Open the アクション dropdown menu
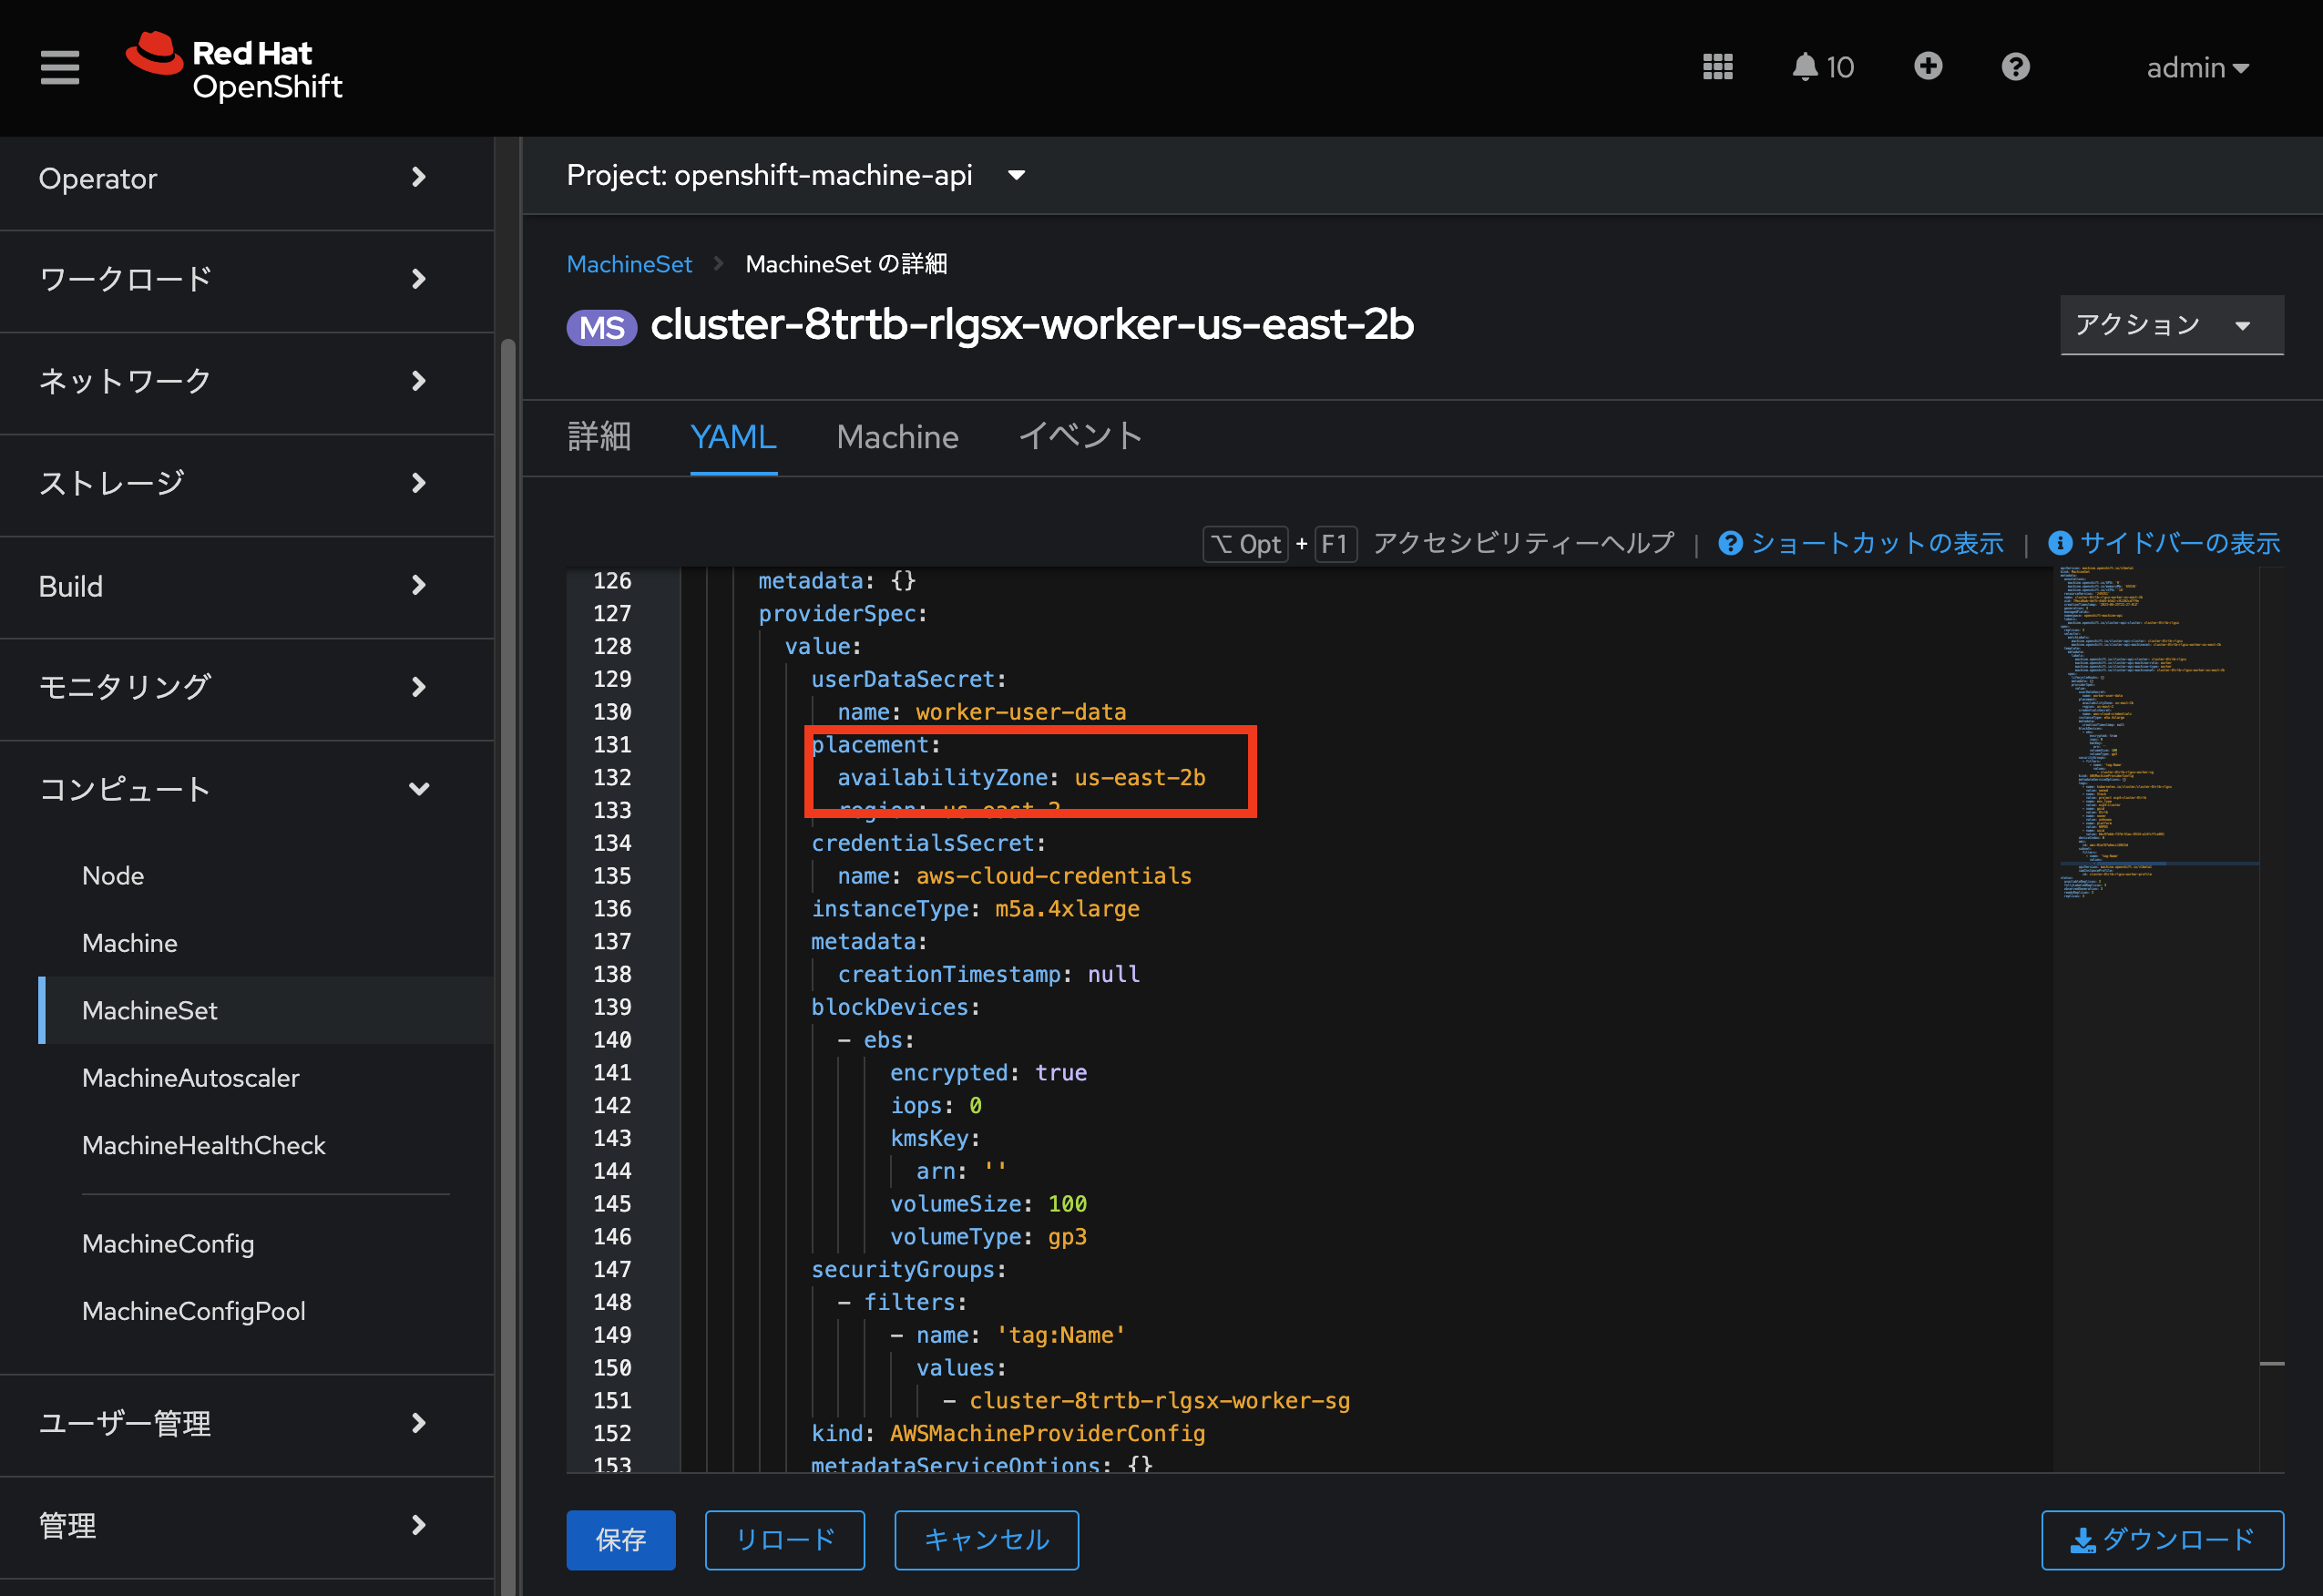Image resolution: width=2323 pixels, height=1596 pixels. point(2171,325)
